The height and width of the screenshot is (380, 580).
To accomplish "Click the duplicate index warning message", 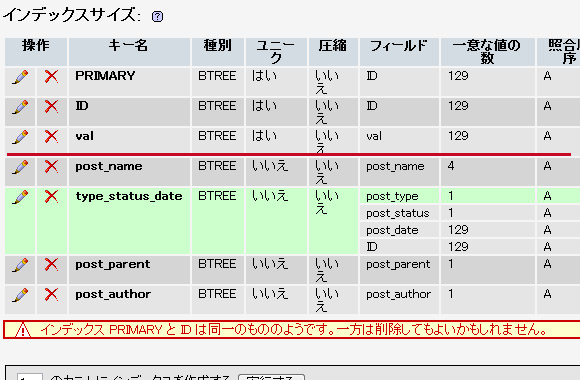I will tap(293, 329).
